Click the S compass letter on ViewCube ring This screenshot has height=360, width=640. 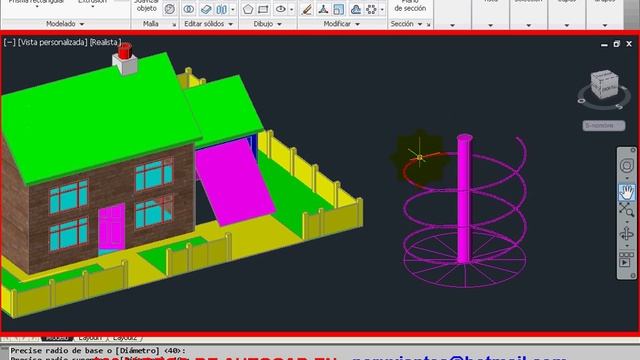coord(619,107)
